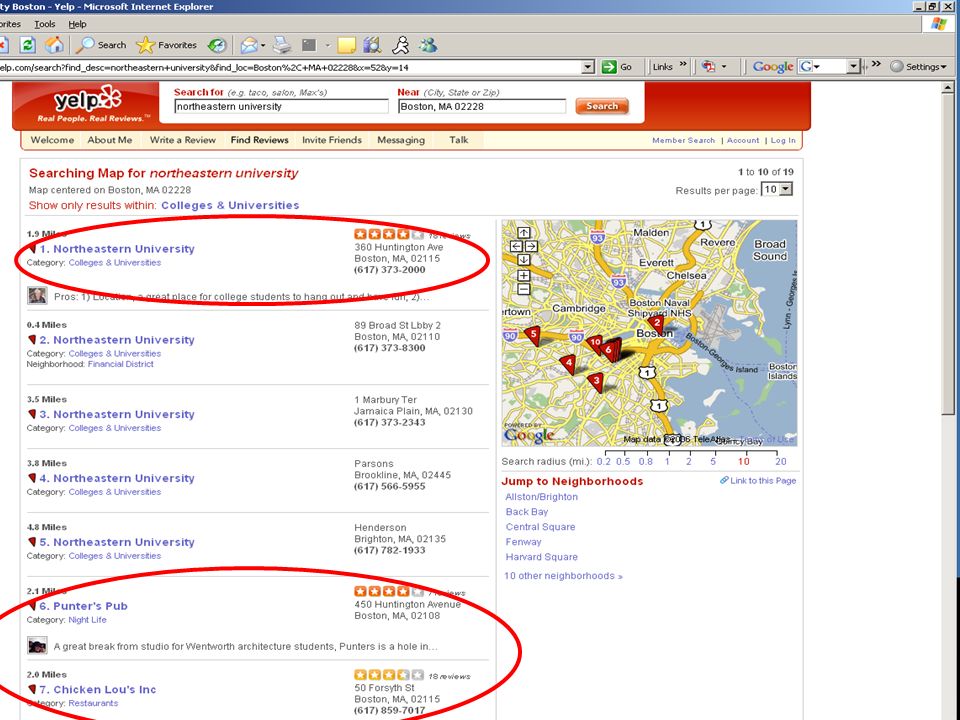Open the PDF converter dropdown arrow
960x720 pixels.
coord(724,67)
